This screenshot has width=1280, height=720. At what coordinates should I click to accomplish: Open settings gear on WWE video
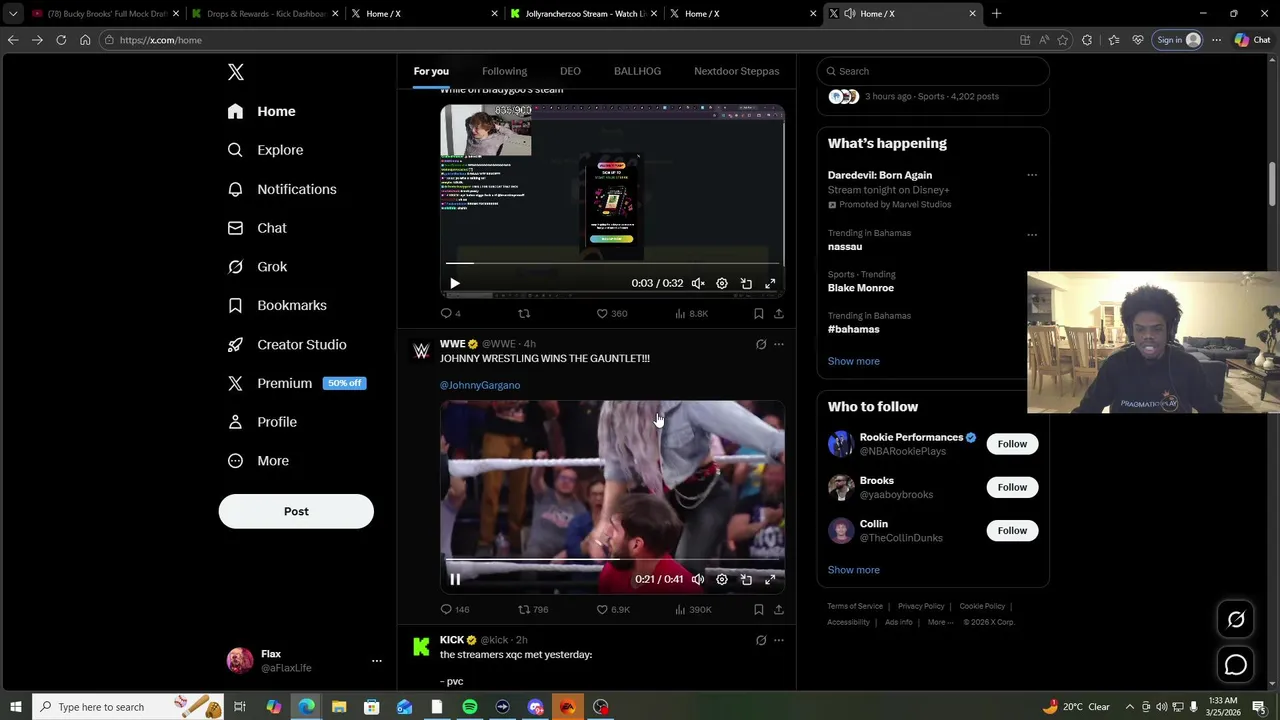point(722,580)
